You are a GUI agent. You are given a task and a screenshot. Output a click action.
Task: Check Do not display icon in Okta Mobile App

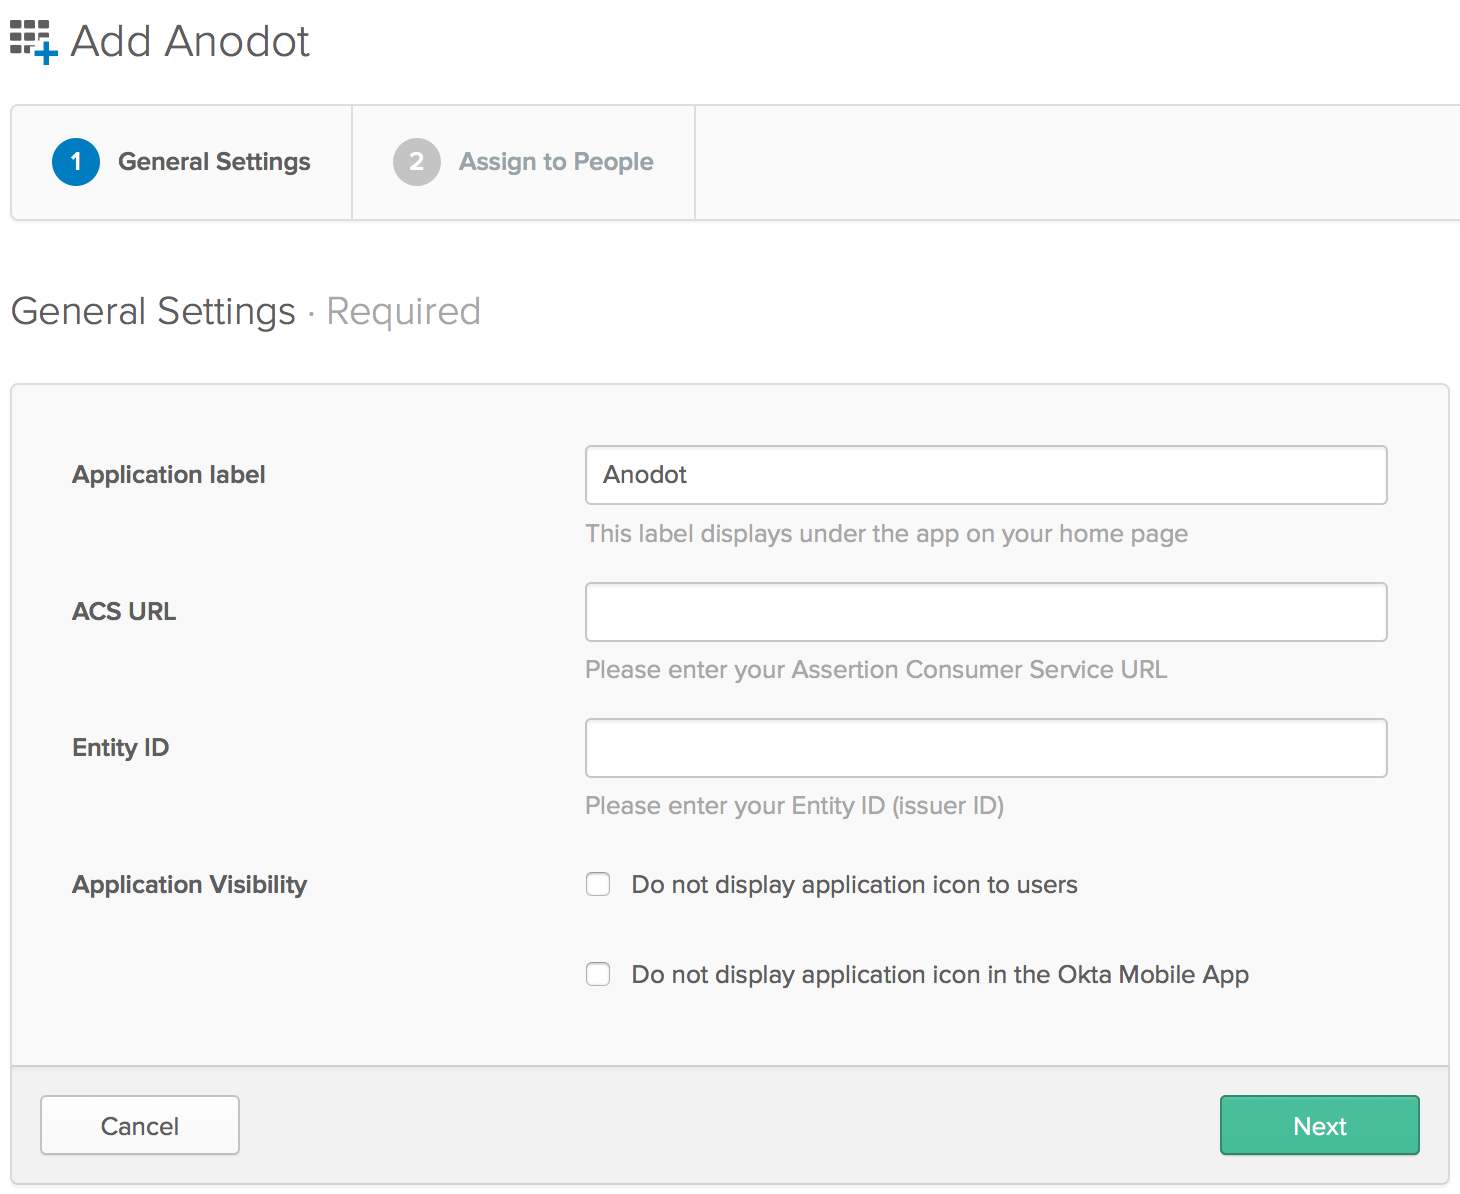point(598,974)
